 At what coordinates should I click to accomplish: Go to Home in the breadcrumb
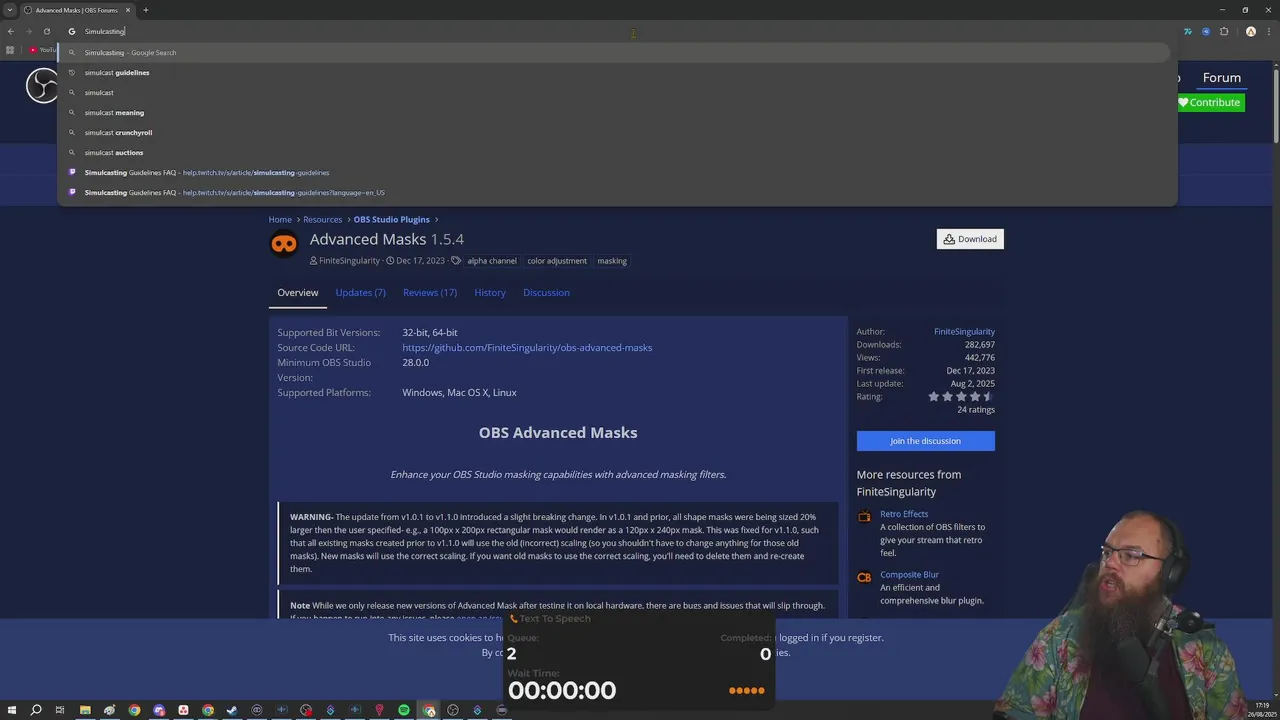pyautogui.click(x=280, y=219)
